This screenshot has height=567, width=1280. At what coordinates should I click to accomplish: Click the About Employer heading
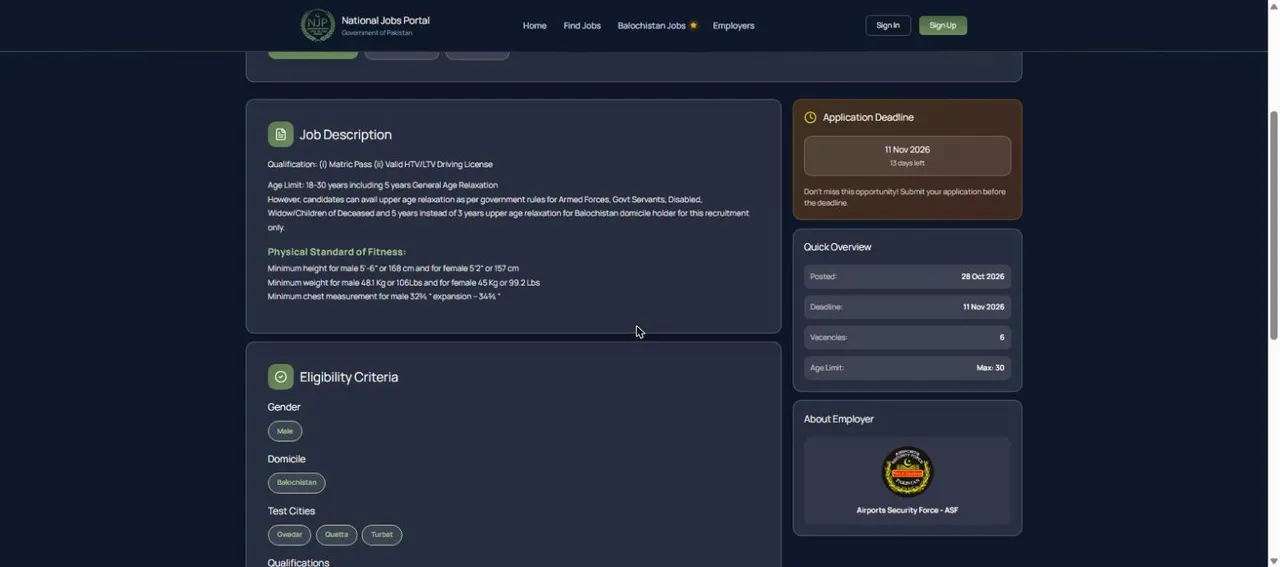click(838, 419)
